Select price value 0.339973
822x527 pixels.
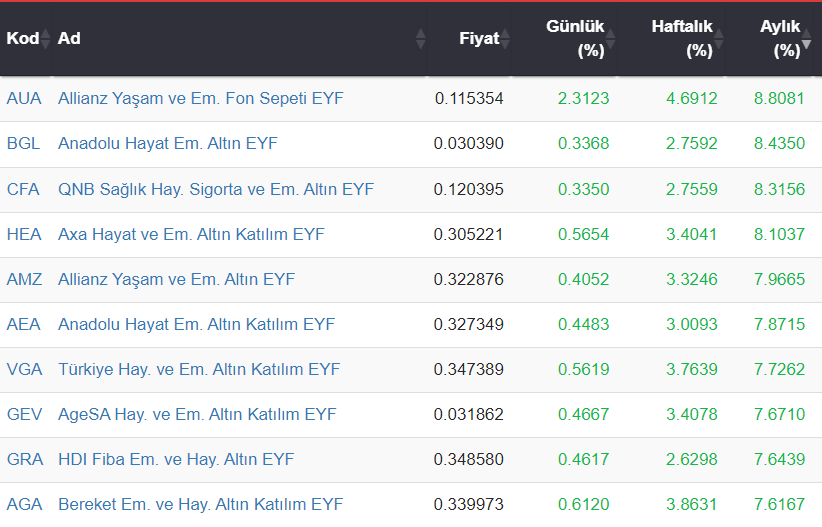coord(469,505)
